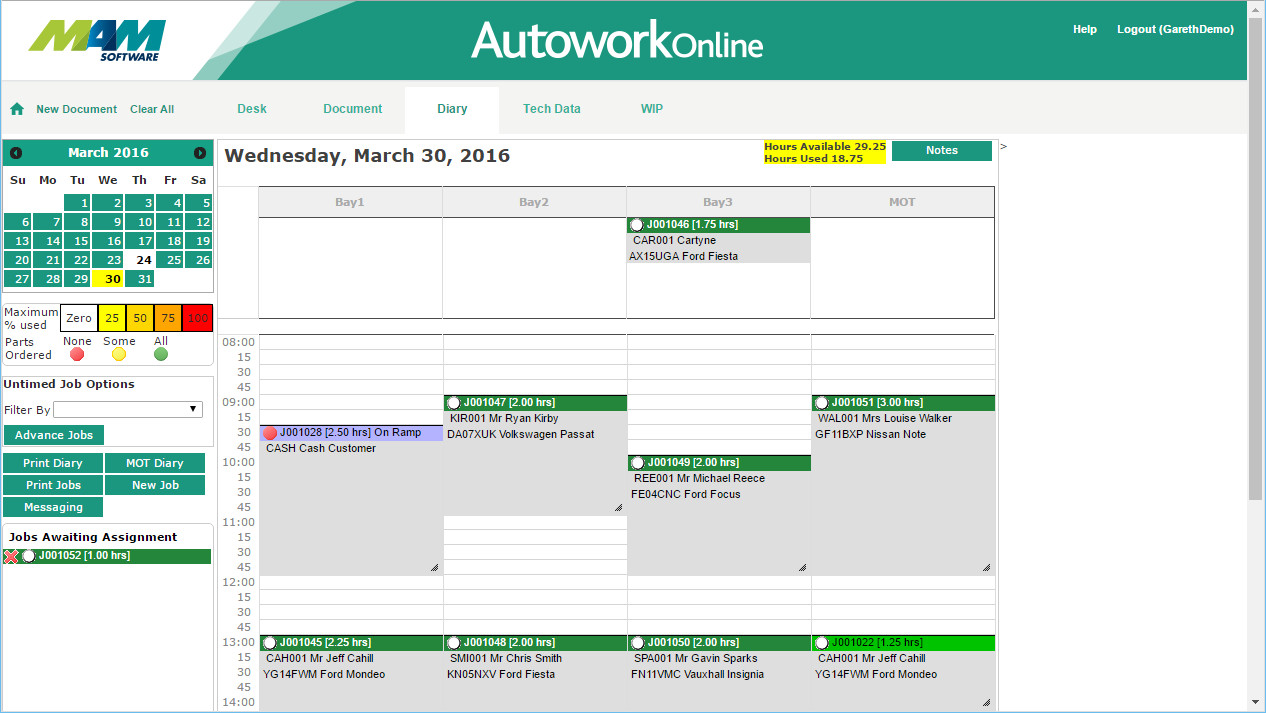
Task: Click status circle on job J001046
Action: pos(637,225)
